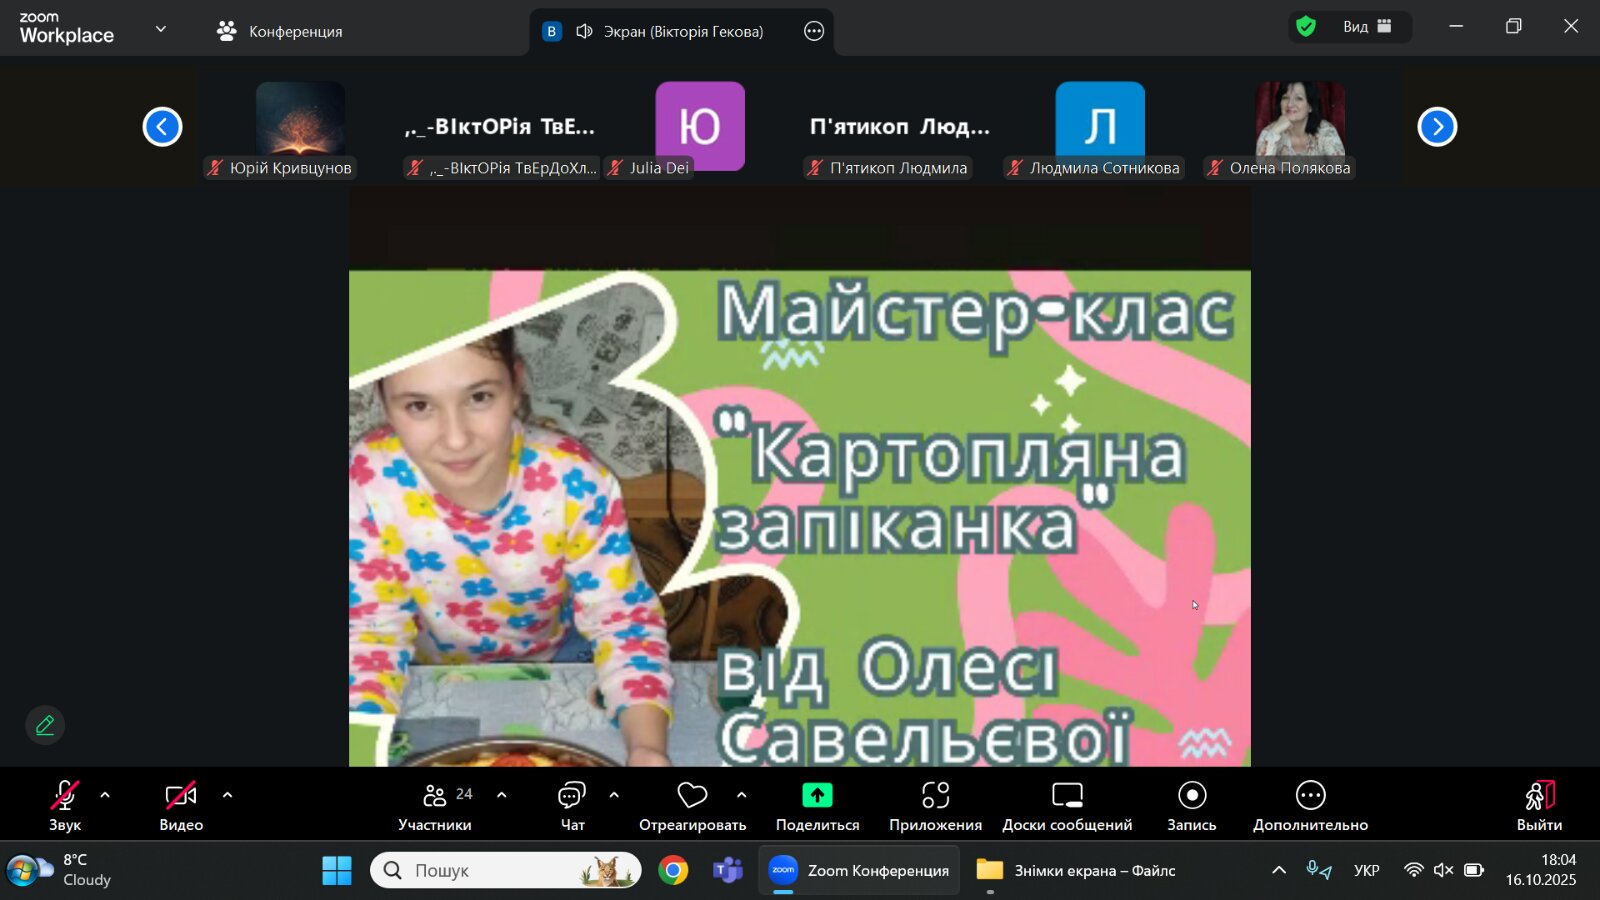Toggle the Participants panel

[x=436, y=796]
